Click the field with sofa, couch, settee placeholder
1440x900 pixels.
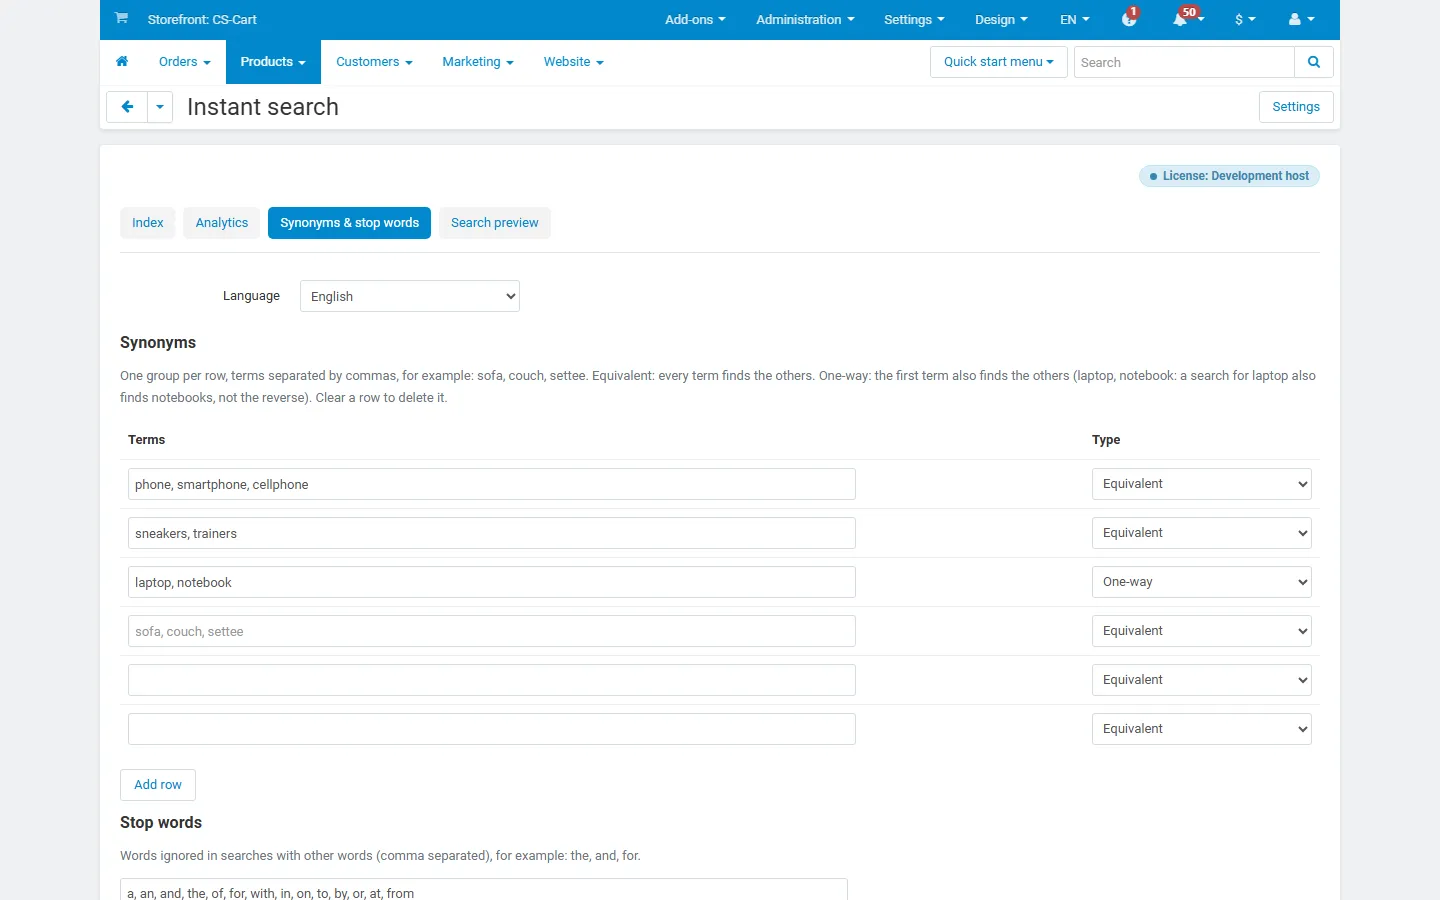[x=492, y=631]
